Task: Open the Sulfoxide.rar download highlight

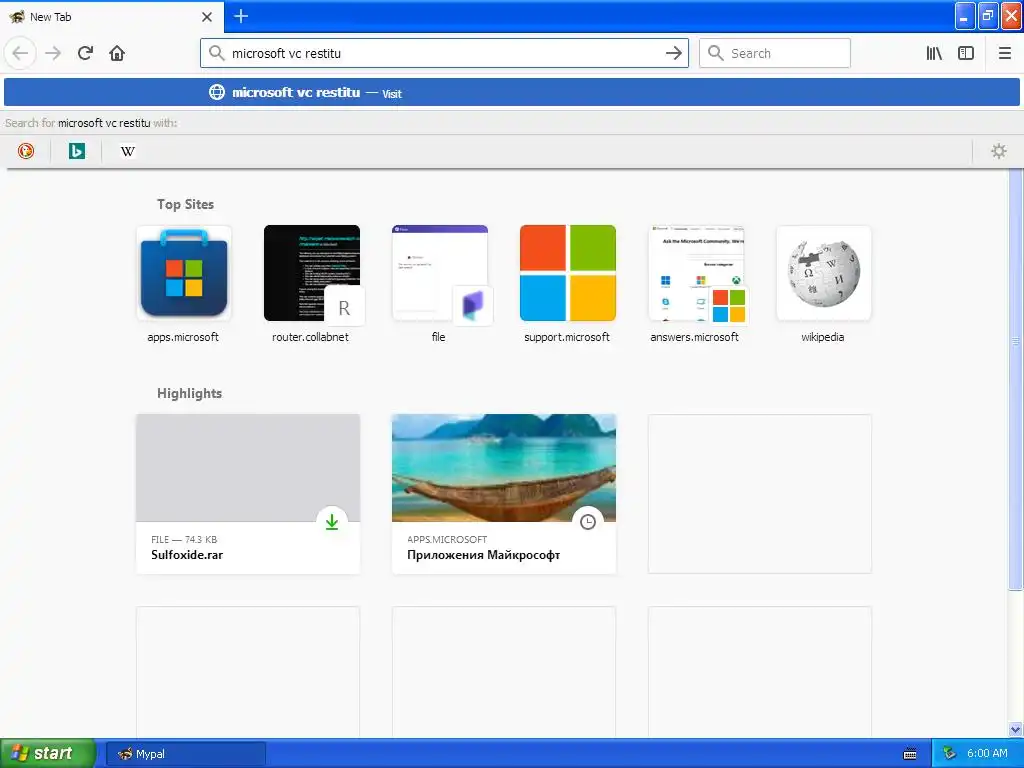Action: coord(248,494)
